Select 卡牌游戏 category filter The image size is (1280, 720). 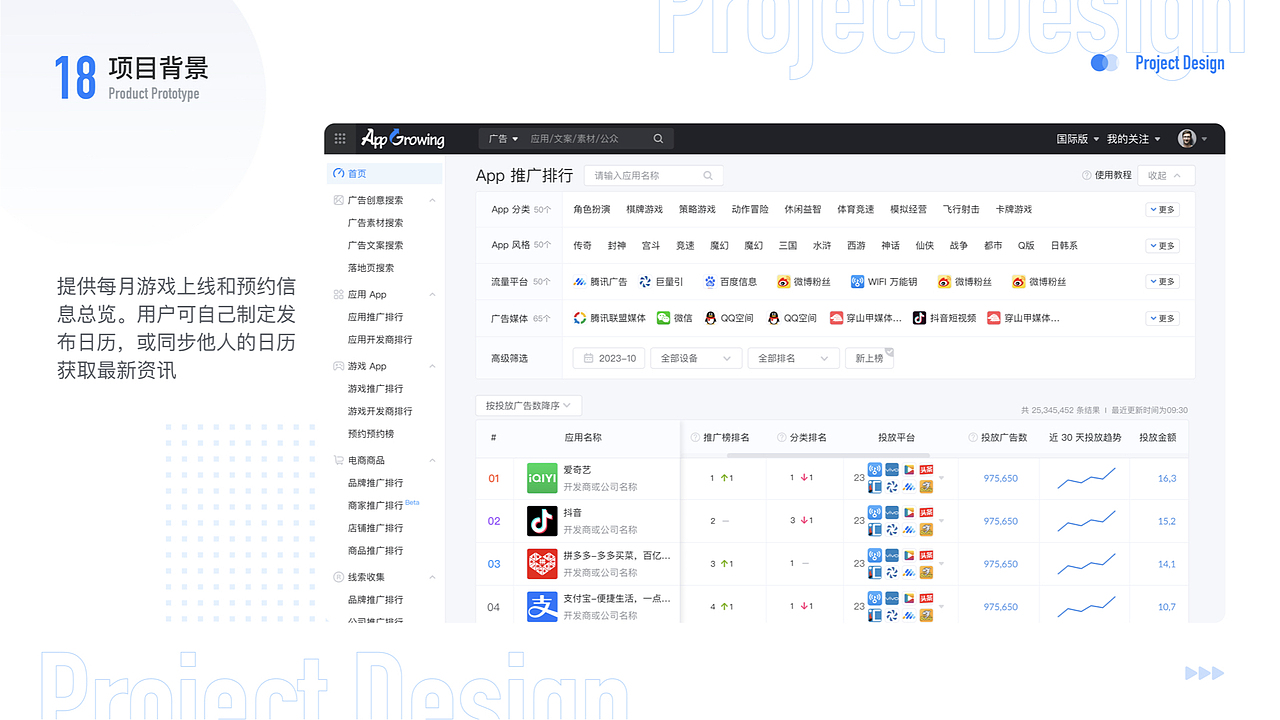[x=1013, y=210]
